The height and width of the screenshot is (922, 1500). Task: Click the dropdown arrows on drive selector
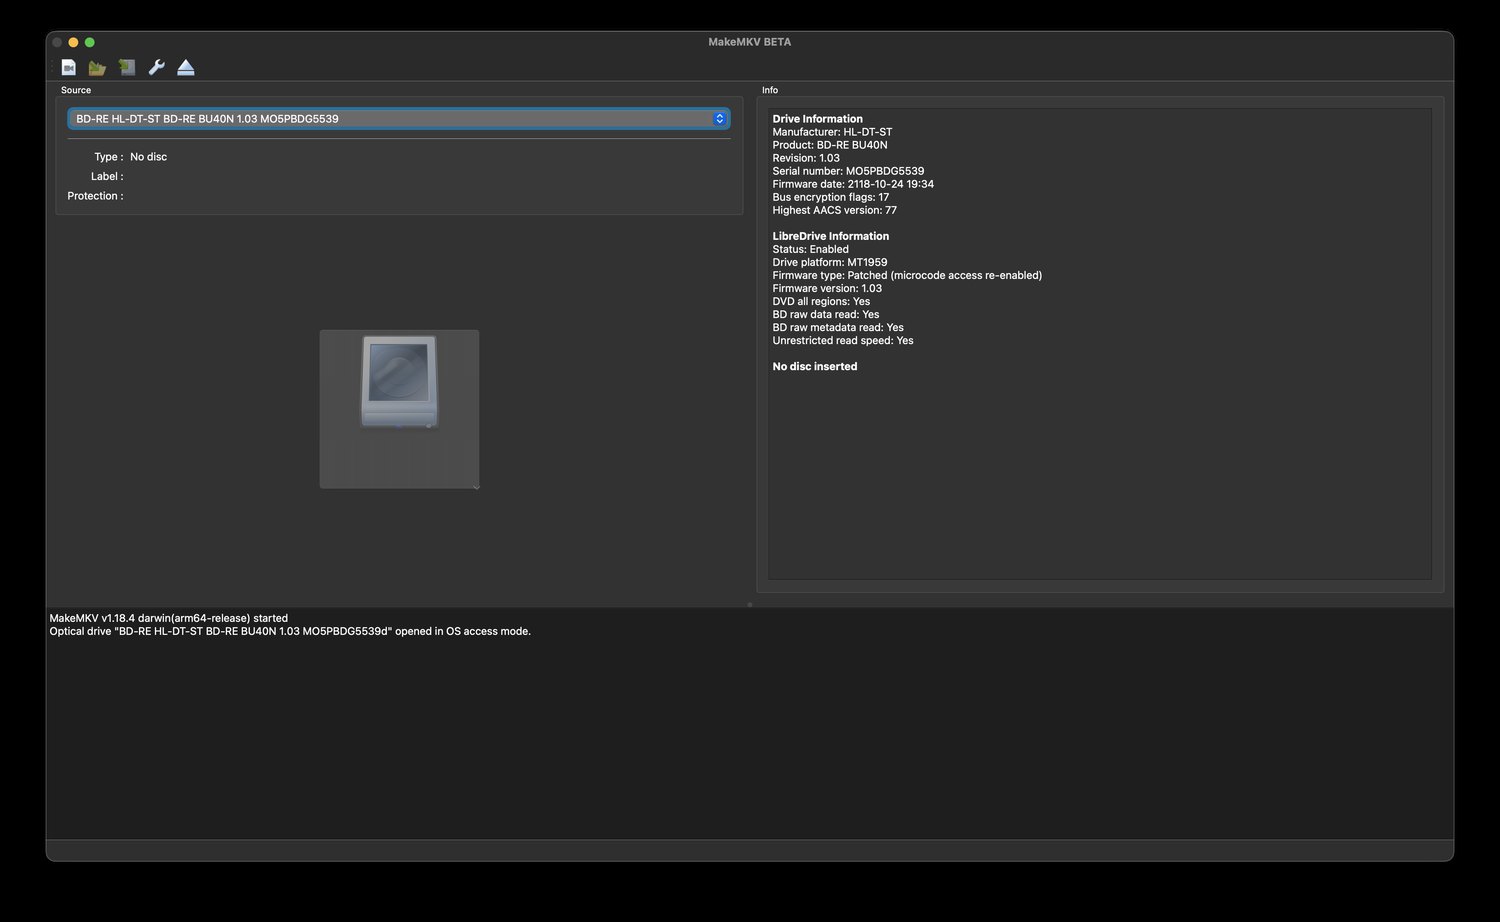coord(719,119)
